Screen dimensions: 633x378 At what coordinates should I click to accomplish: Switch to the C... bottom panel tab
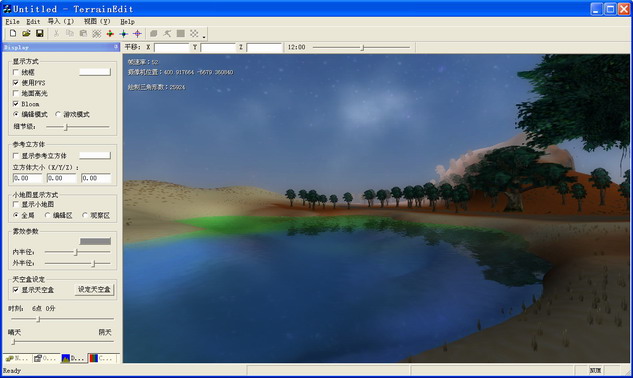102,358
